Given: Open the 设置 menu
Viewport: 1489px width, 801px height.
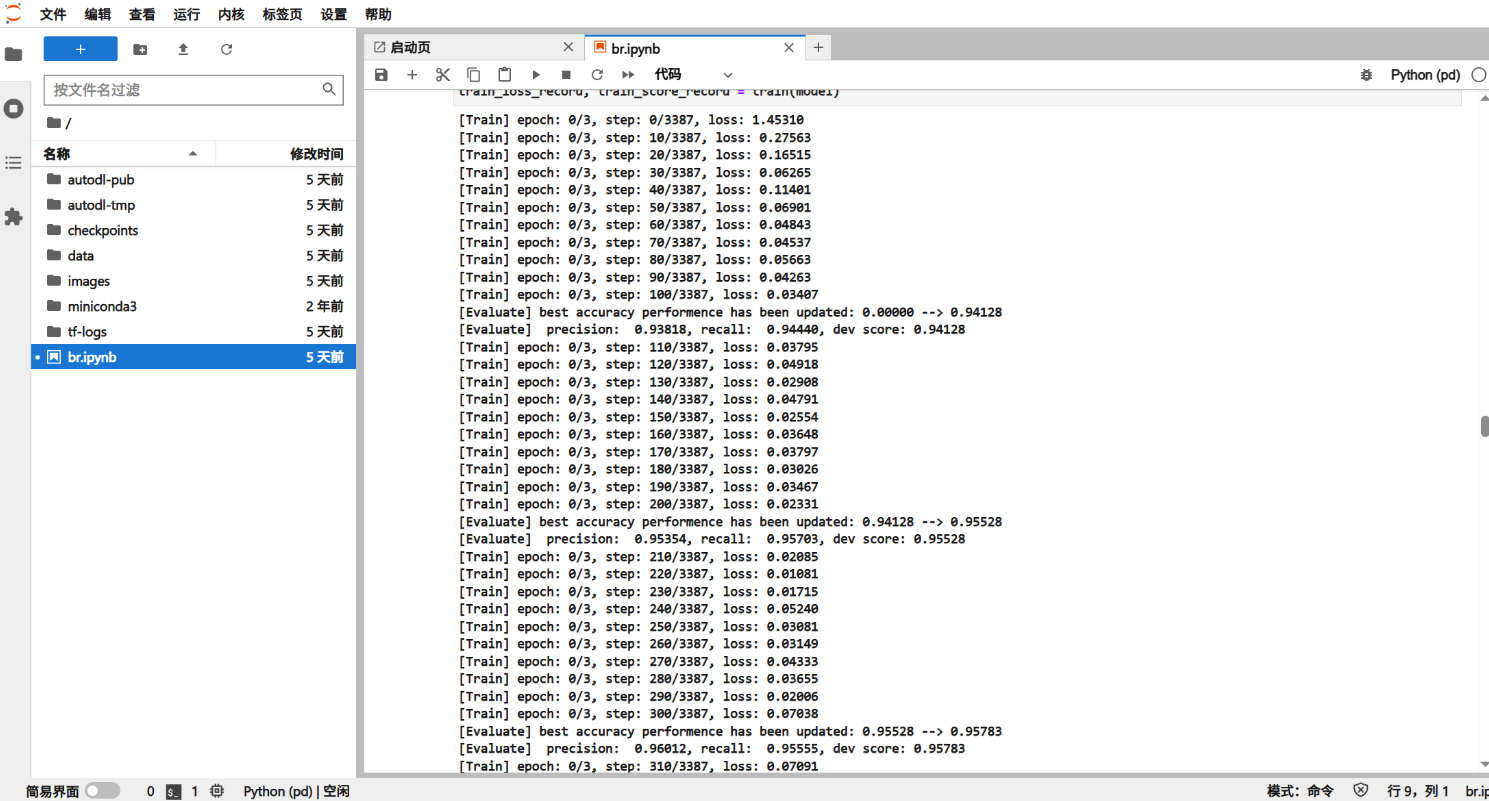Looking at the screenshot, I should [x=334, y=14].
